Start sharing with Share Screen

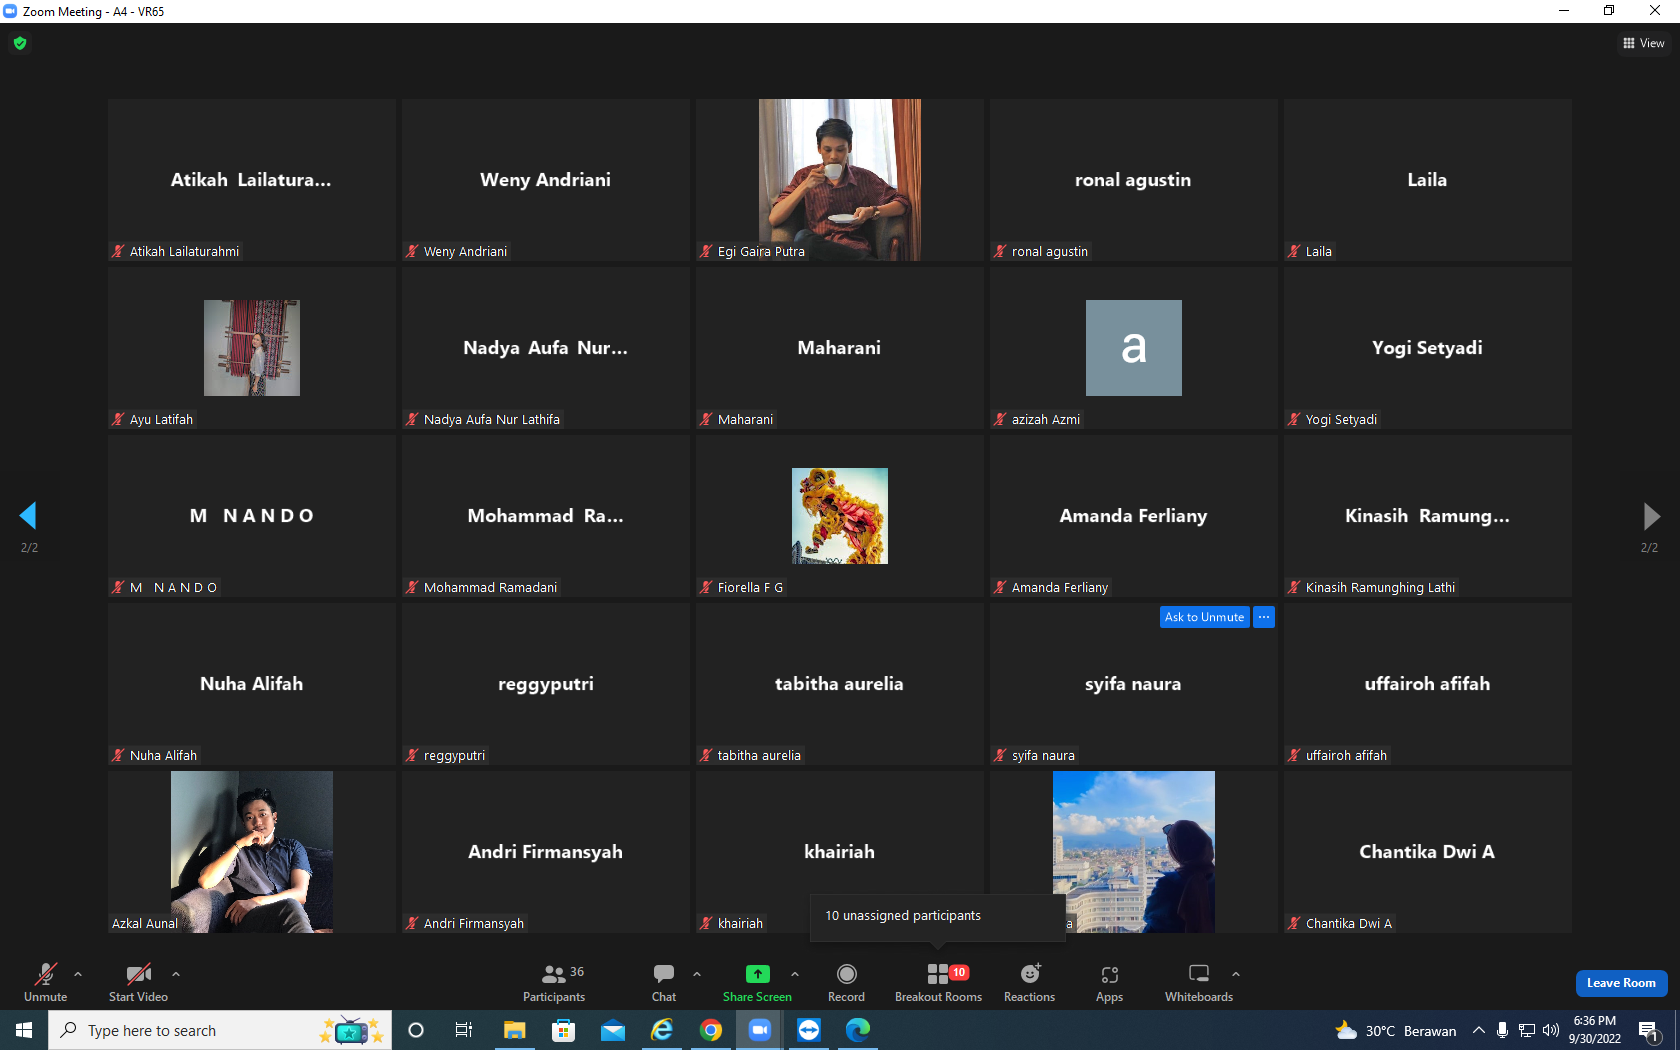[757, 983]
